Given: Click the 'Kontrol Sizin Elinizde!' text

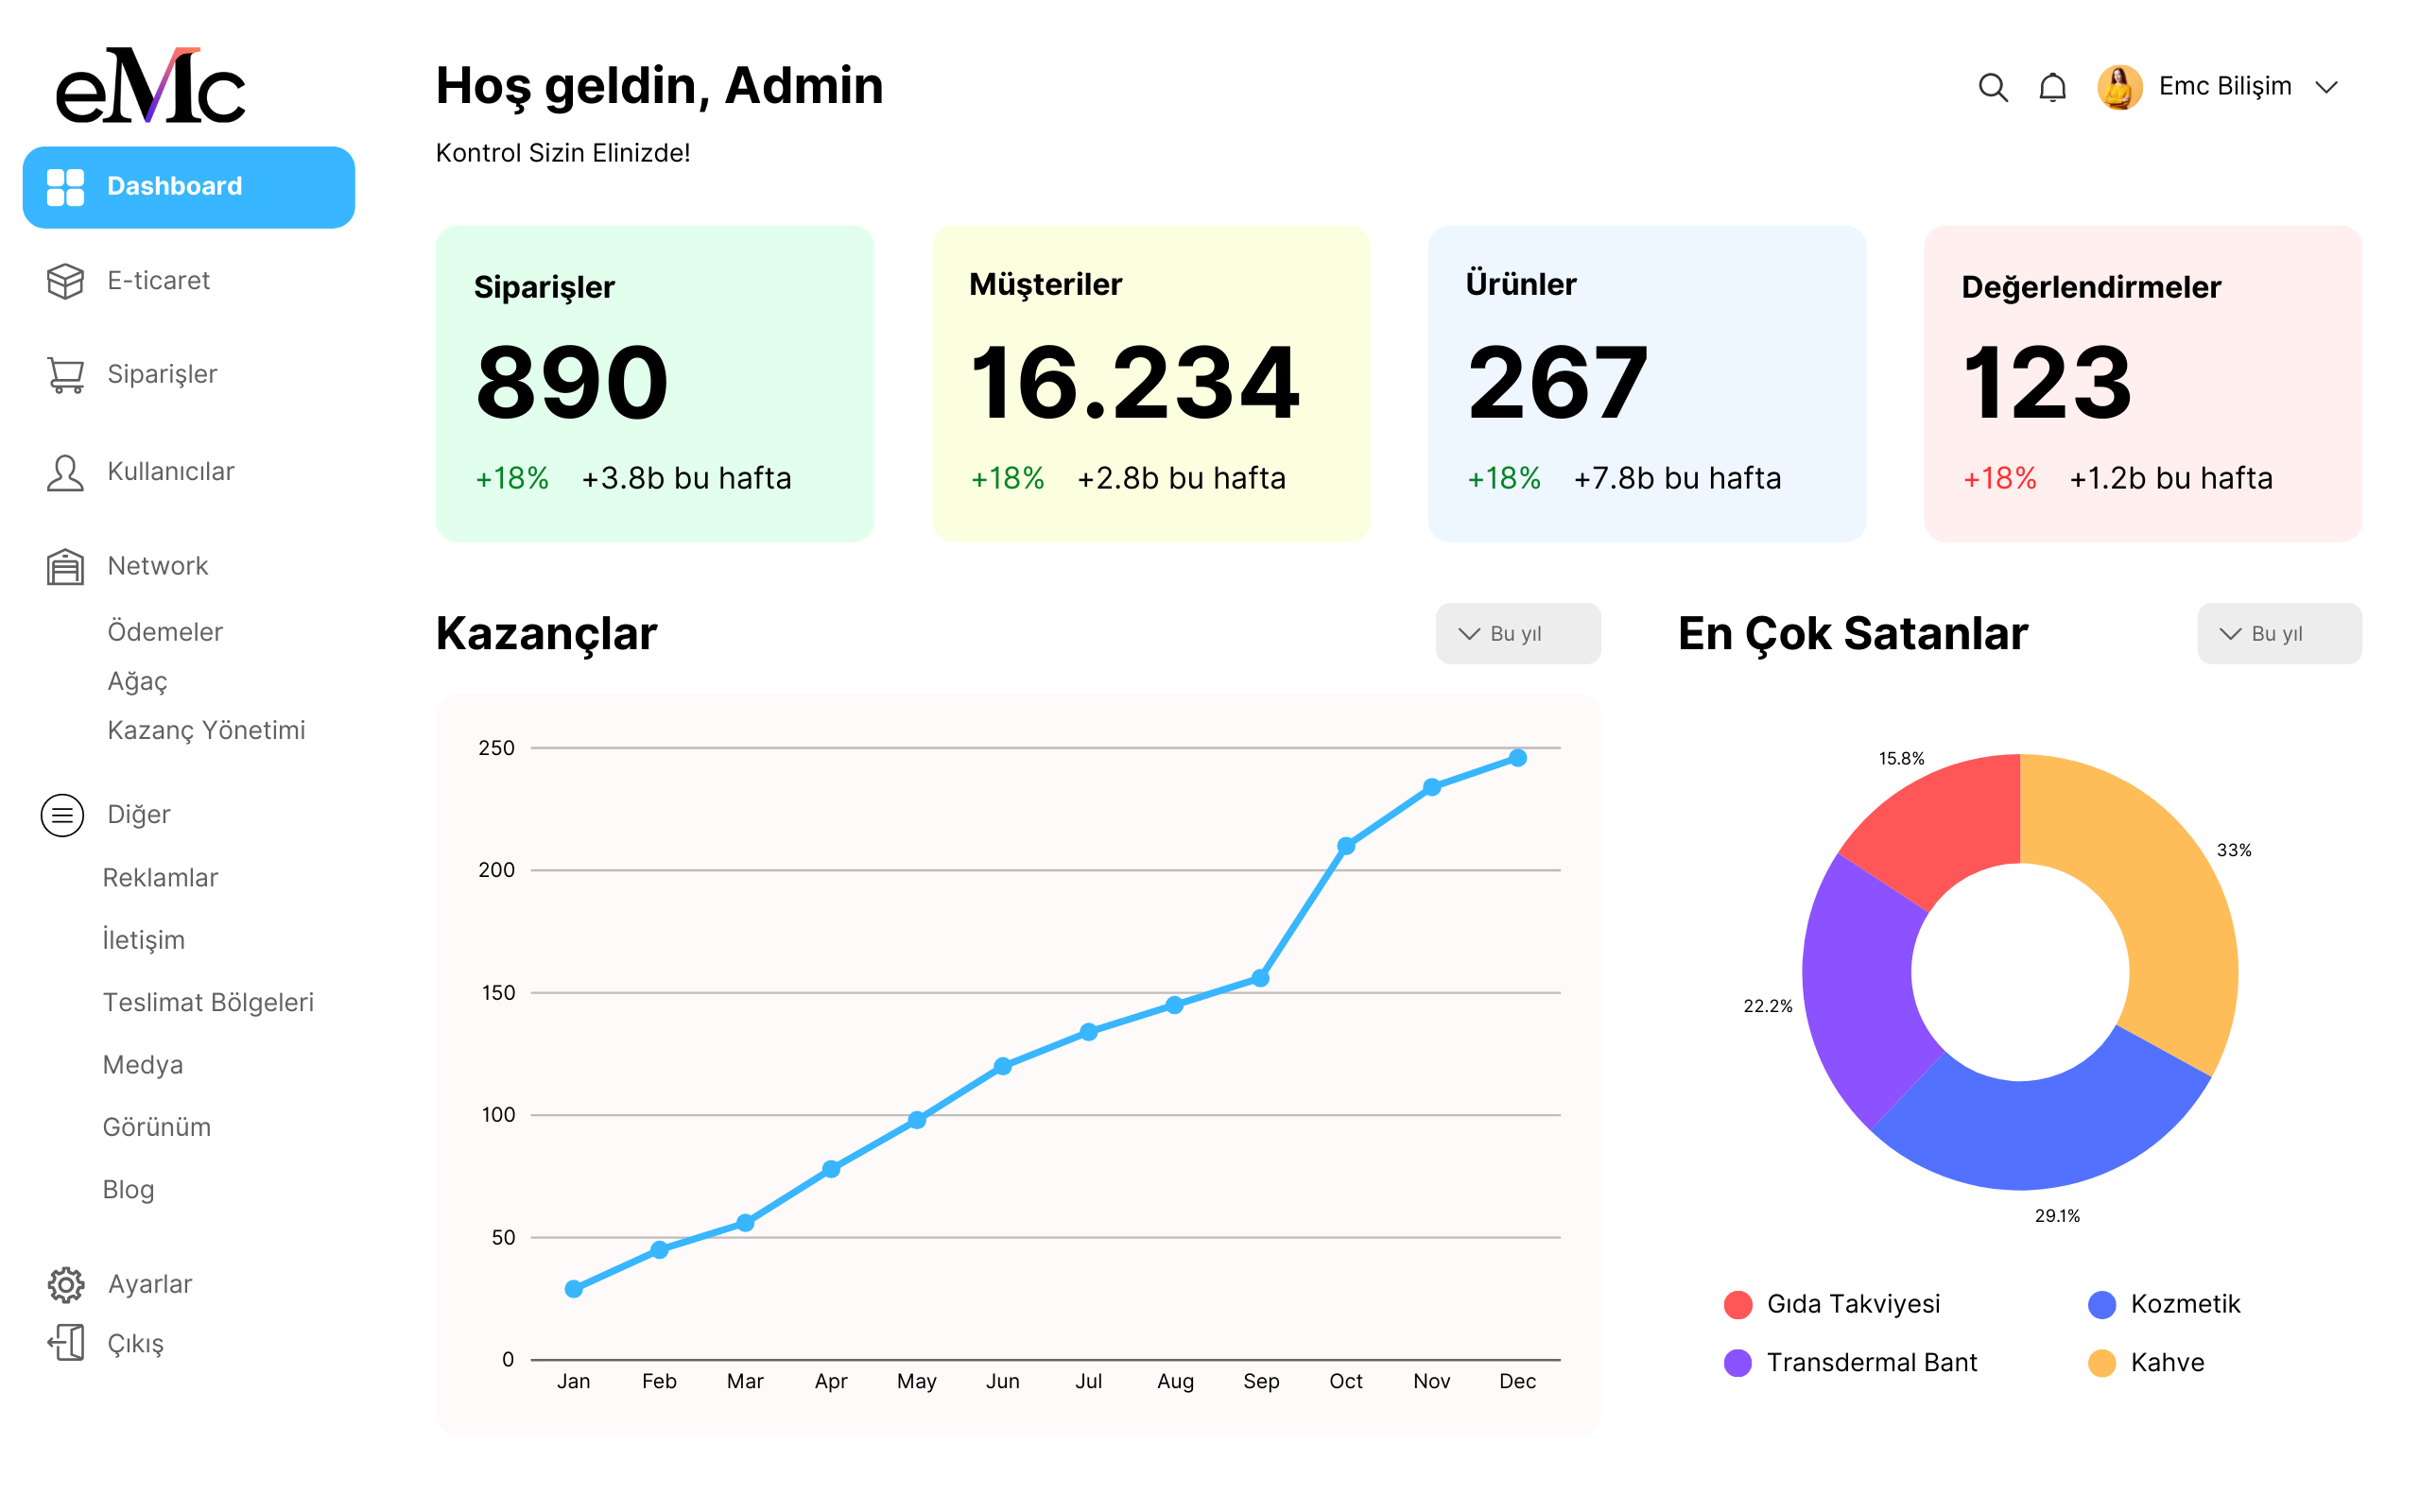Looking at the screenshot, I should point(563,153).
